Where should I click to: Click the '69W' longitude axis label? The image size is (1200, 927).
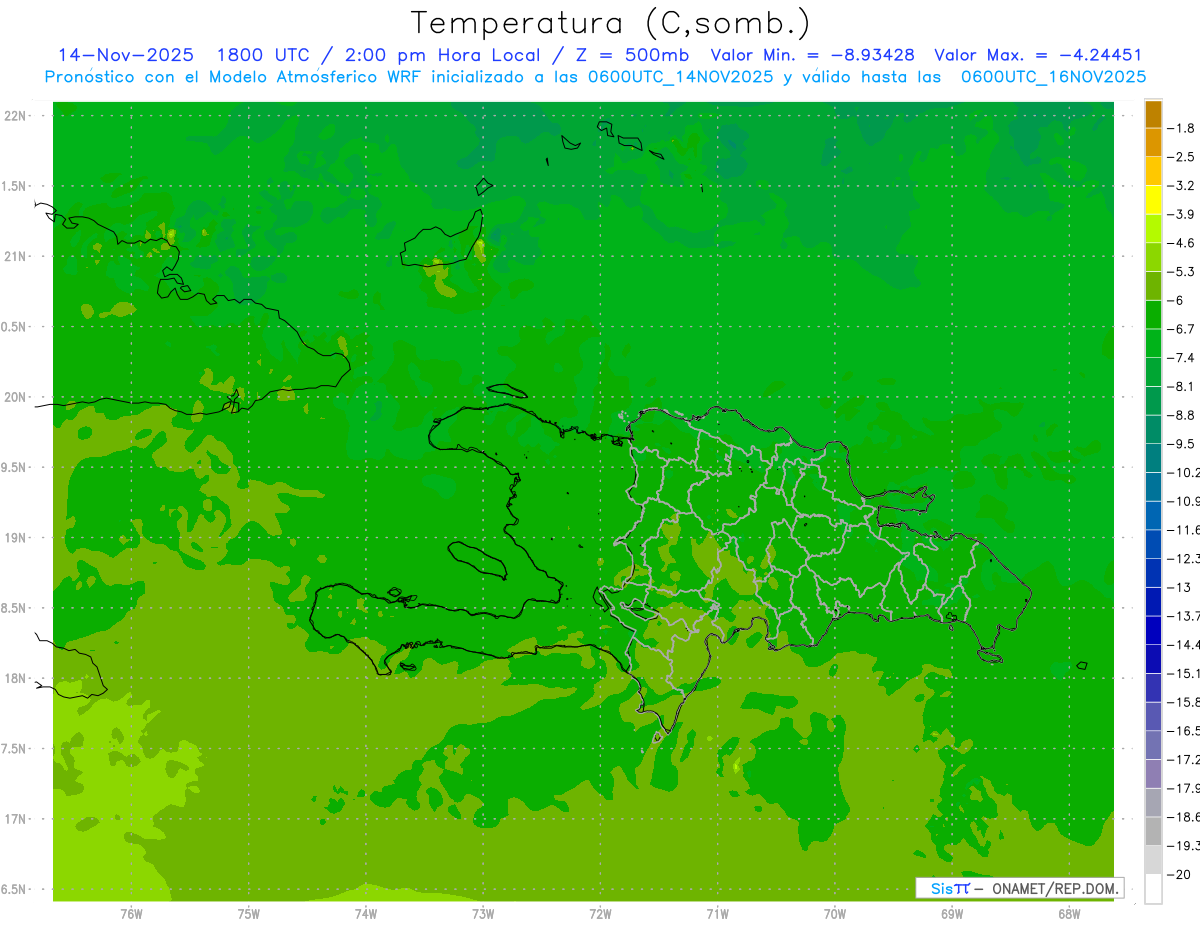[952, 914]
